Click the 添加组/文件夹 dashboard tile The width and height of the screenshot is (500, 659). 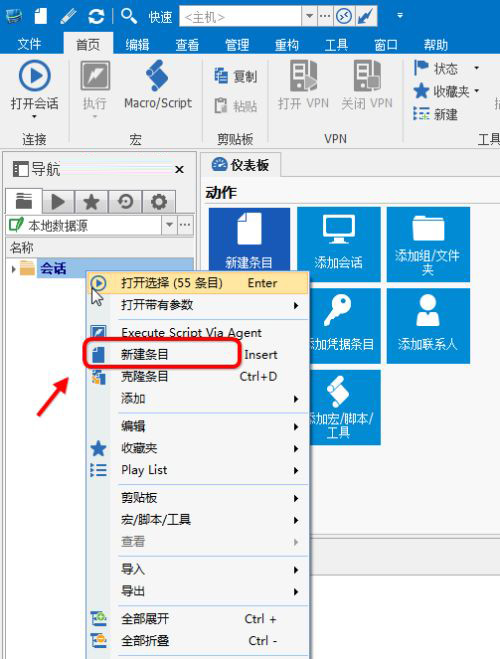tap(428, 244)
